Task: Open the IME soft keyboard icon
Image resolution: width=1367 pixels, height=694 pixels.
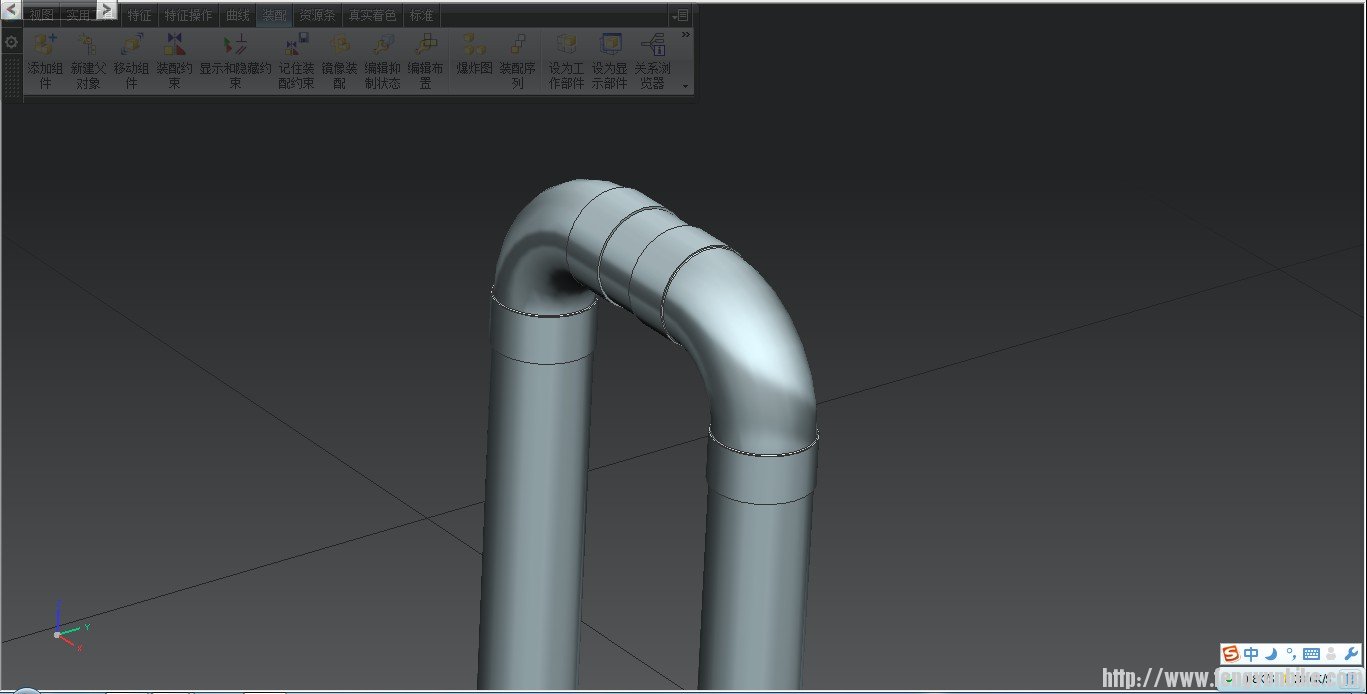Action: [x=1310, y=654]
